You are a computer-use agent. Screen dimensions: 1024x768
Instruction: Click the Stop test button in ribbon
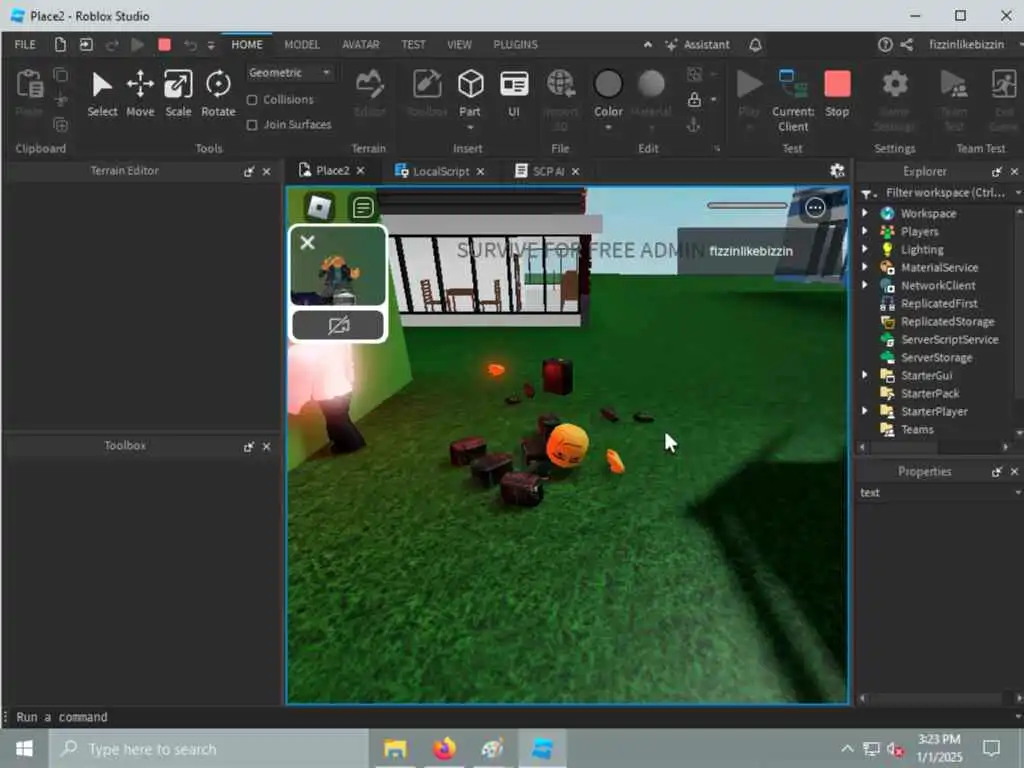pyautogui.click(x=837, y=94)
